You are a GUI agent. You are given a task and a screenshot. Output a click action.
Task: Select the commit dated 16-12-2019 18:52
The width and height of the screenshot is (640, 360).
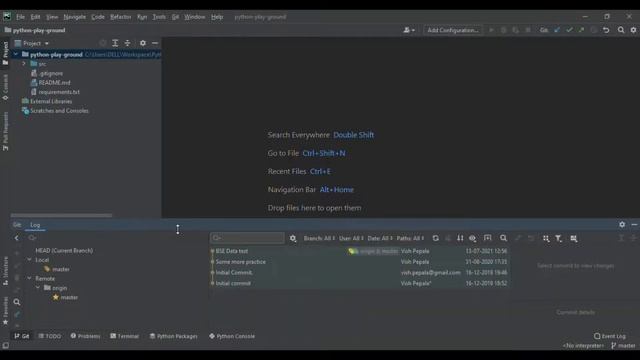359,283
